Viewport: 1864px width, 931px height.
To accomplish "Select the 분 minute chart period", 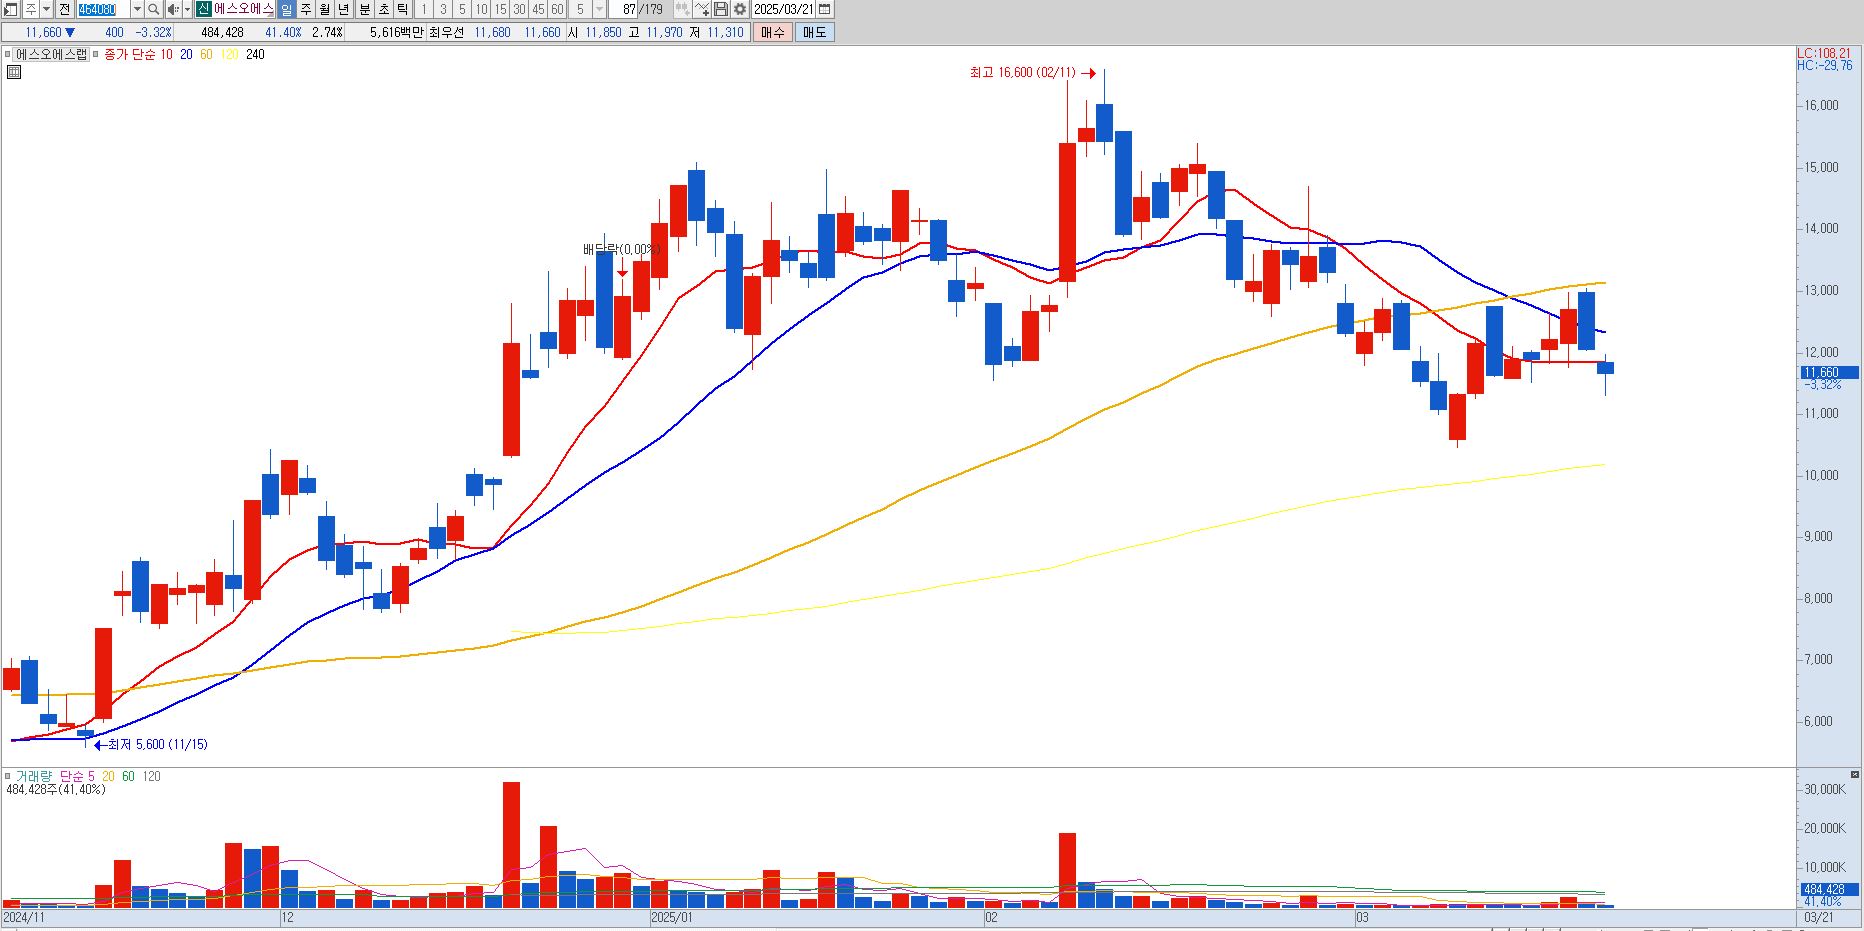I will 364,9.
